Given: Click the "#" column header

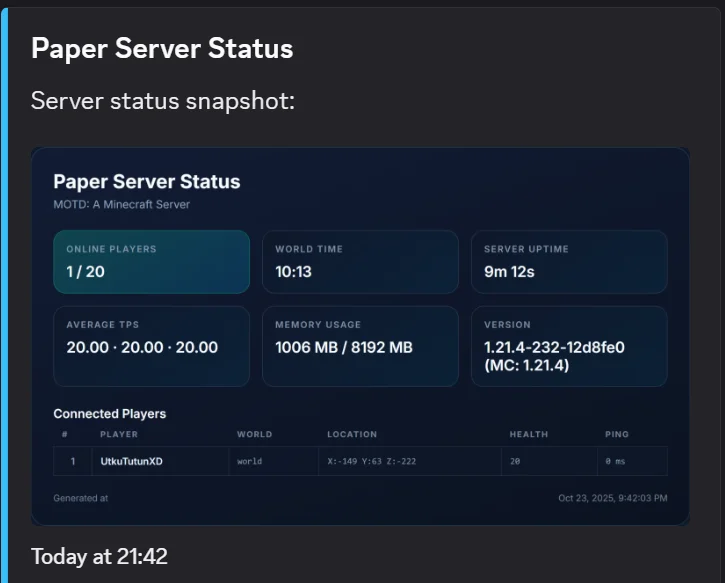Looking at the screenshot, I should (x=65, y=434).
